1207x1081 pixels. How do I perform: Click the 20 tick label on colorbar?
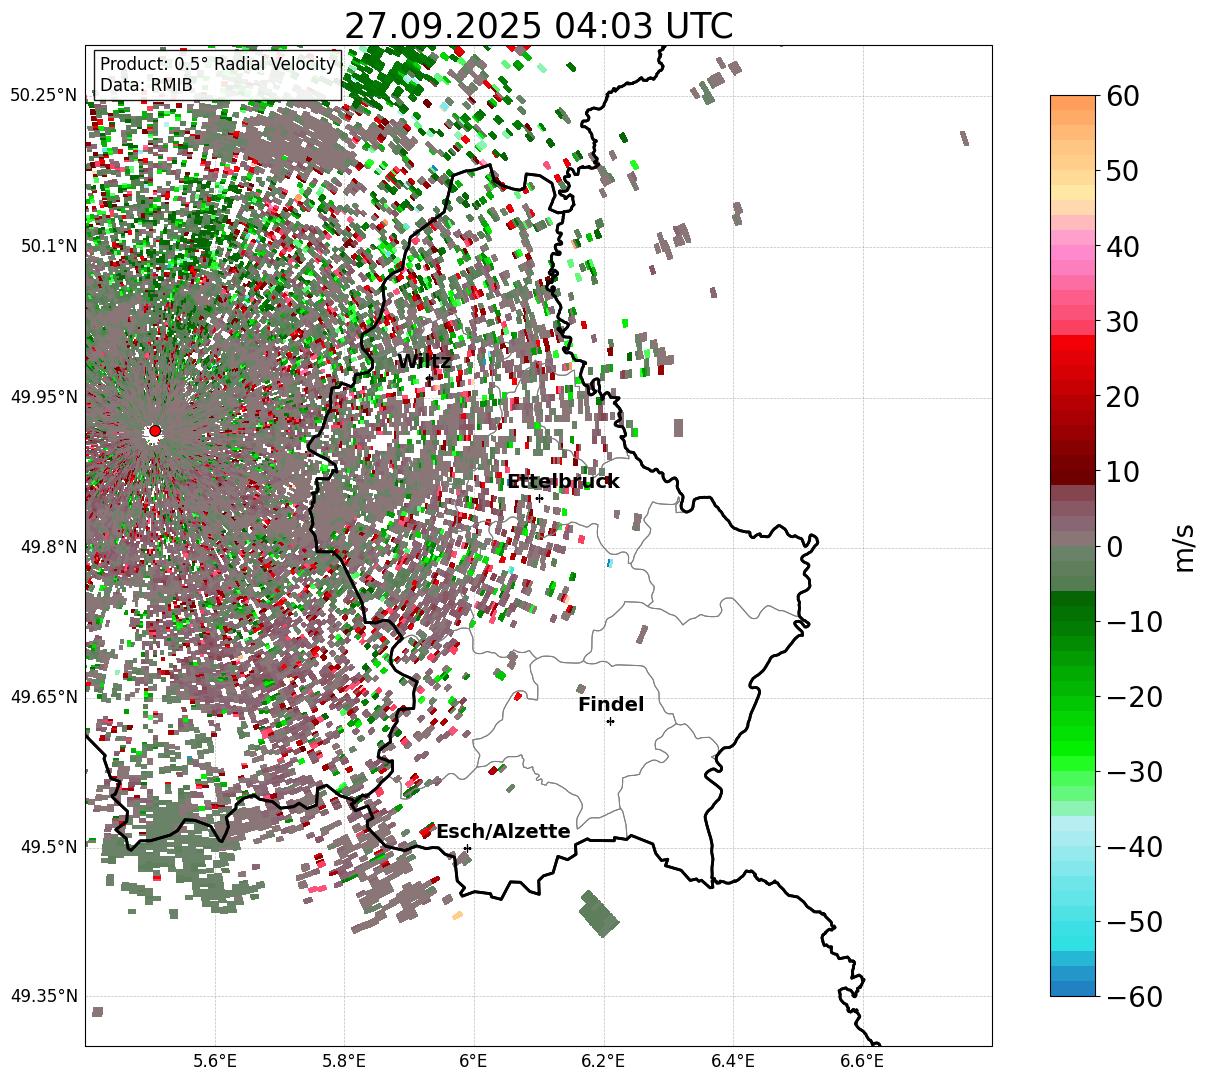(1122, 396)
